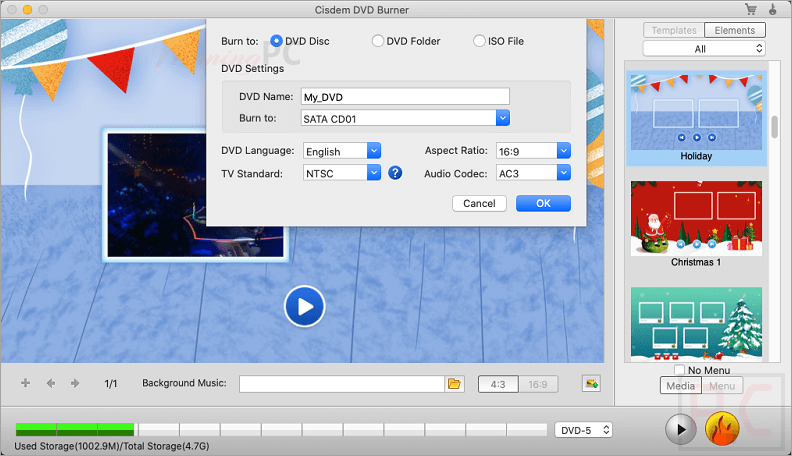The width and height of the screenshot is (792, 456).
Task: Open the All templates category dropdown
Action: point(704,48)
